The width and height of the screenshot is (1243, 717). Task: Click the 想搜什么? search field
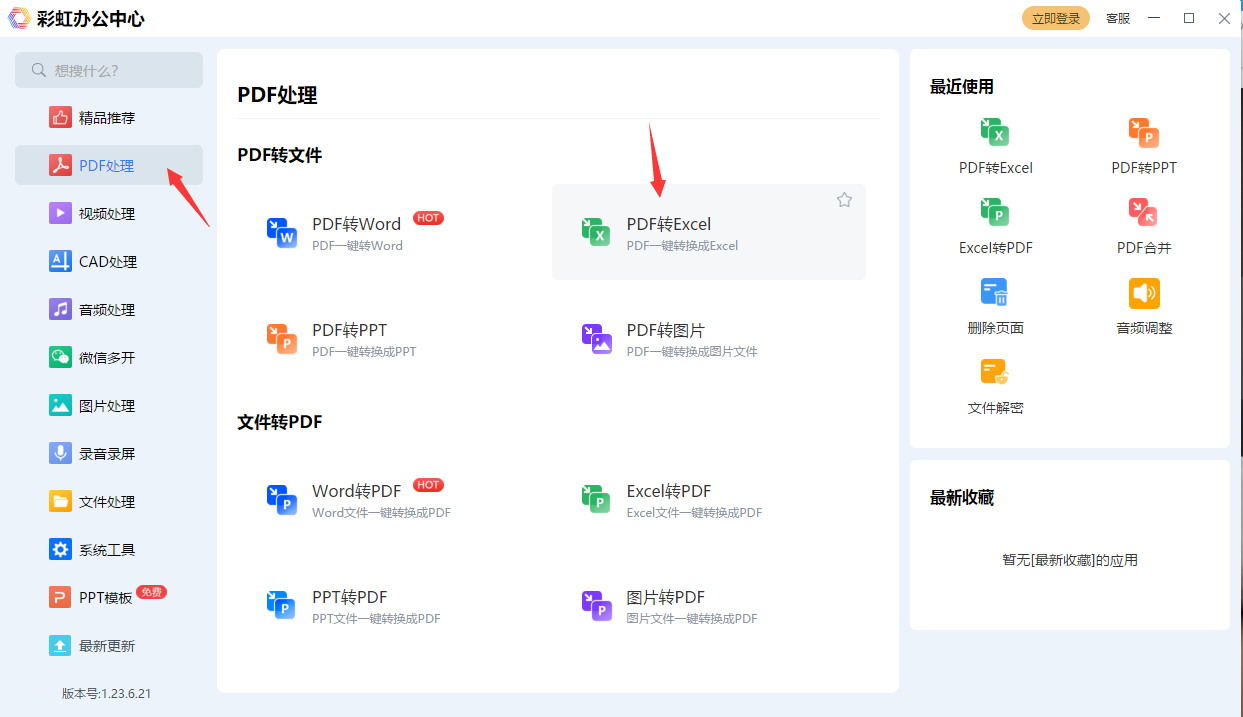[109, 70]
